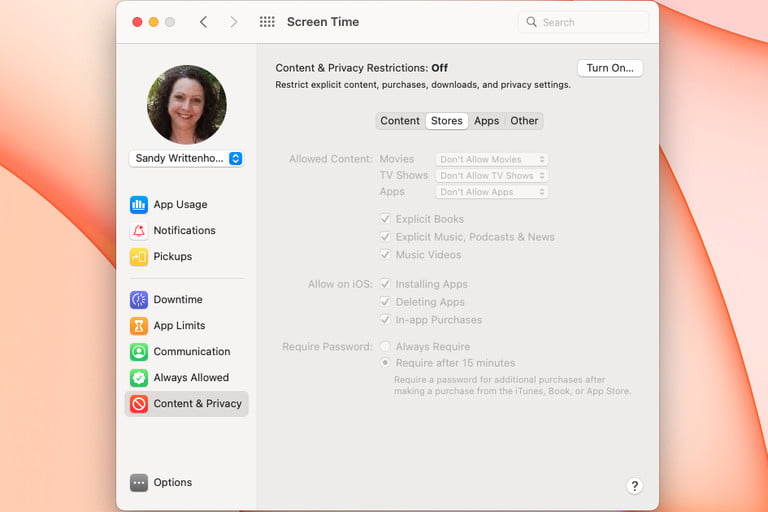Switch to the Content tab

pyautogui.click(x=400, y=121)
